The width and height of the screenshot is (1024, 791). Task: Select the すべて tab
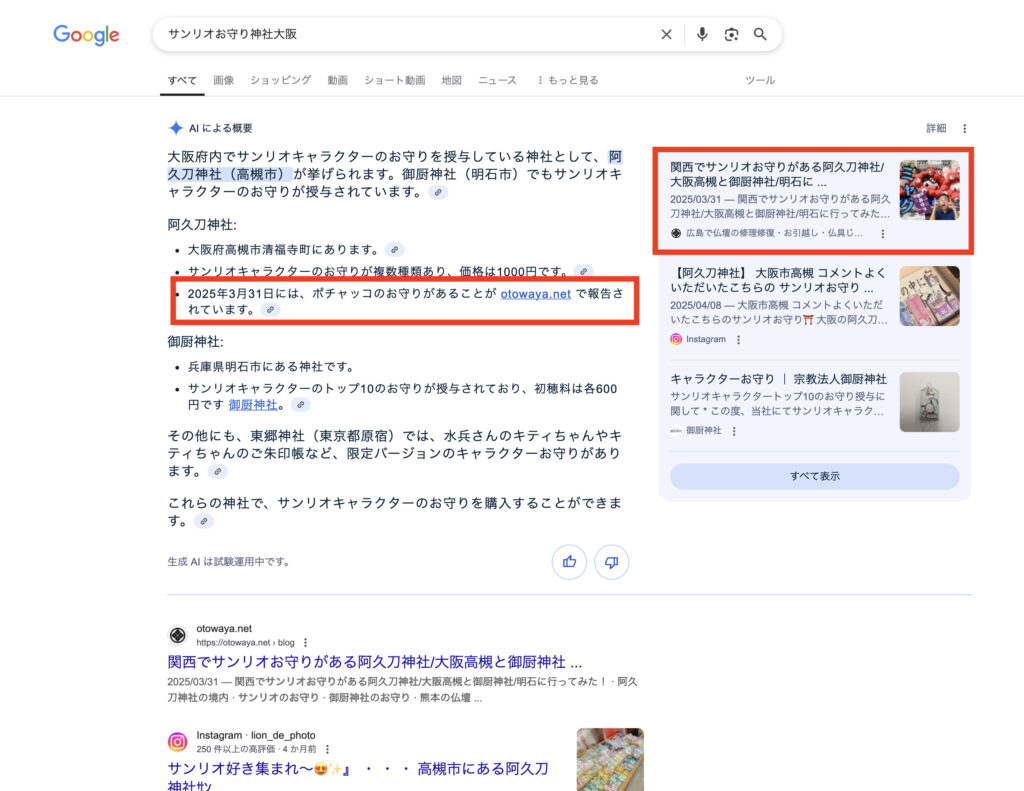click(x=182, y=80)
